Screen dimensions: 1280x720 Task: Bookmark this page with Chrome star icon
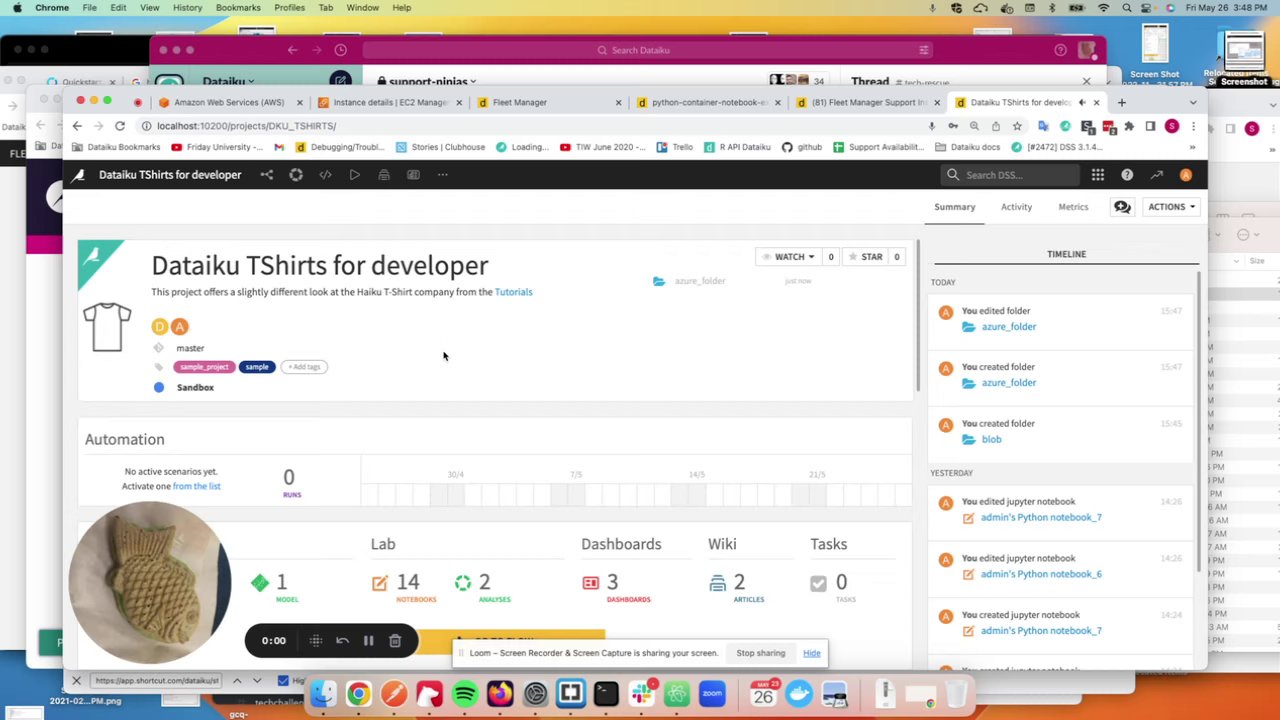pos(1017,126)
